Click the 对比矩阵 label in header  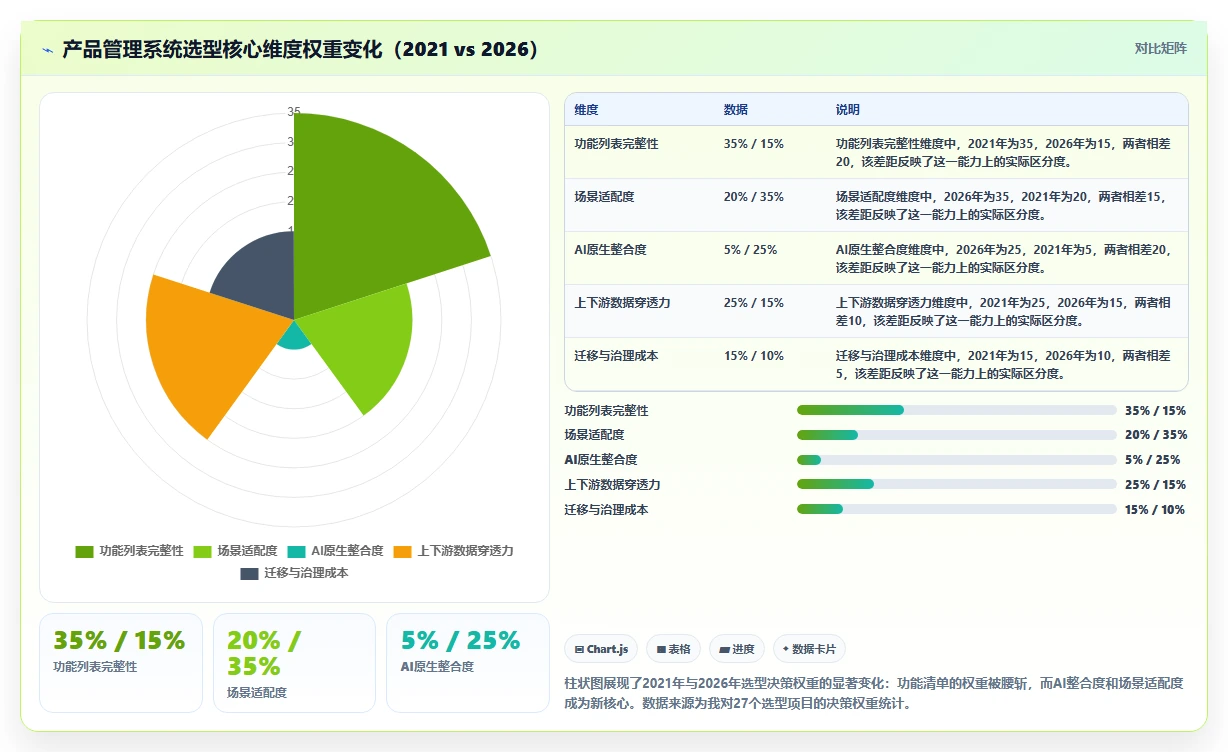1161,48
